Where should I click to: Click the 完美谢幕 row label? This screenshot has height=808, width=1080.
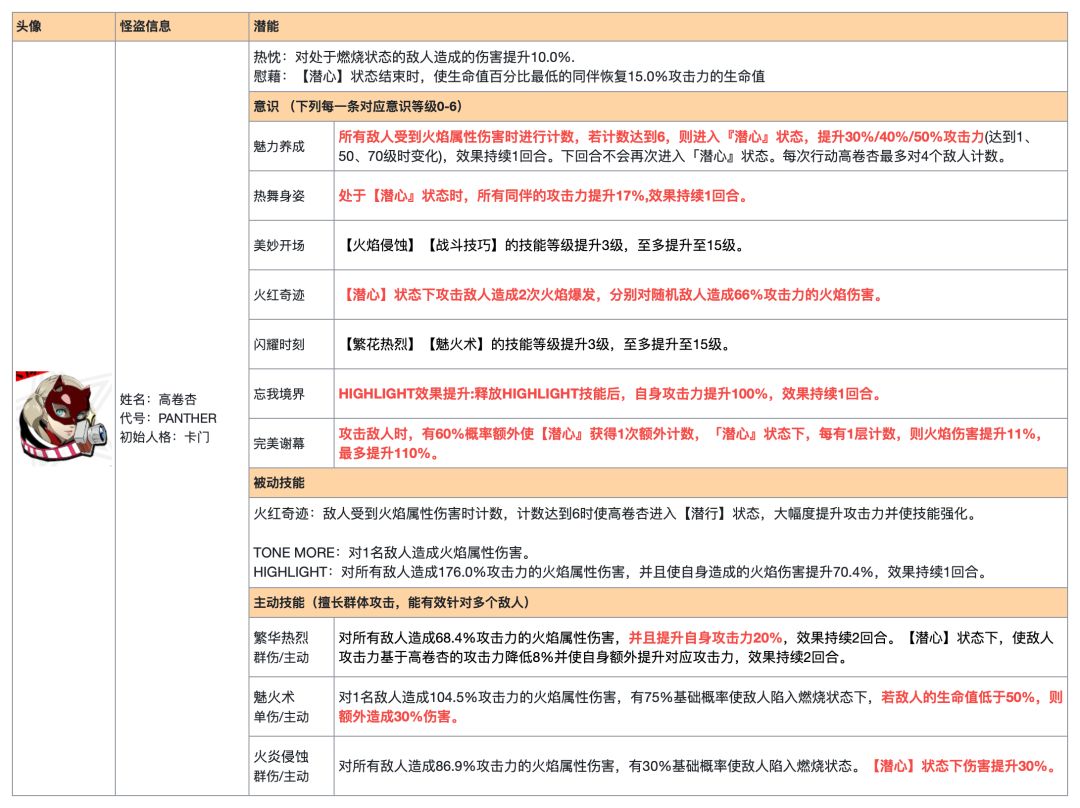[x=279, y=444]
